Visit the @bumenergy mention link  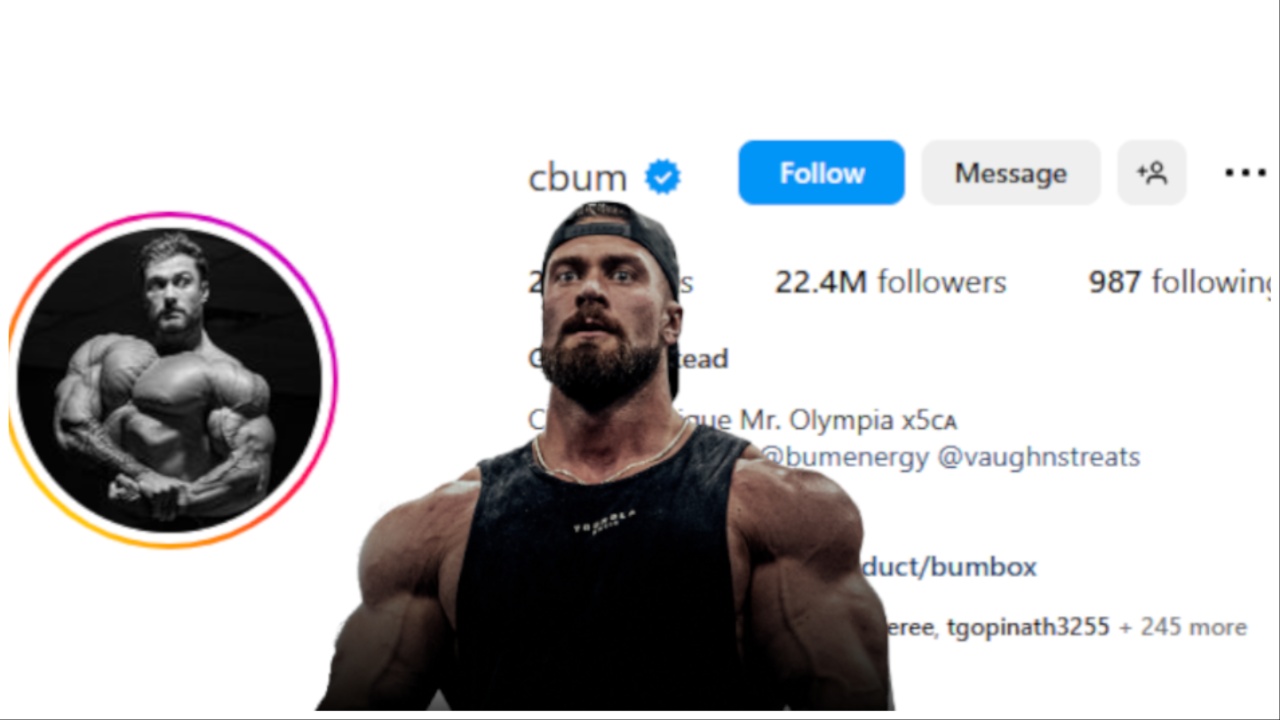(844, 457)
